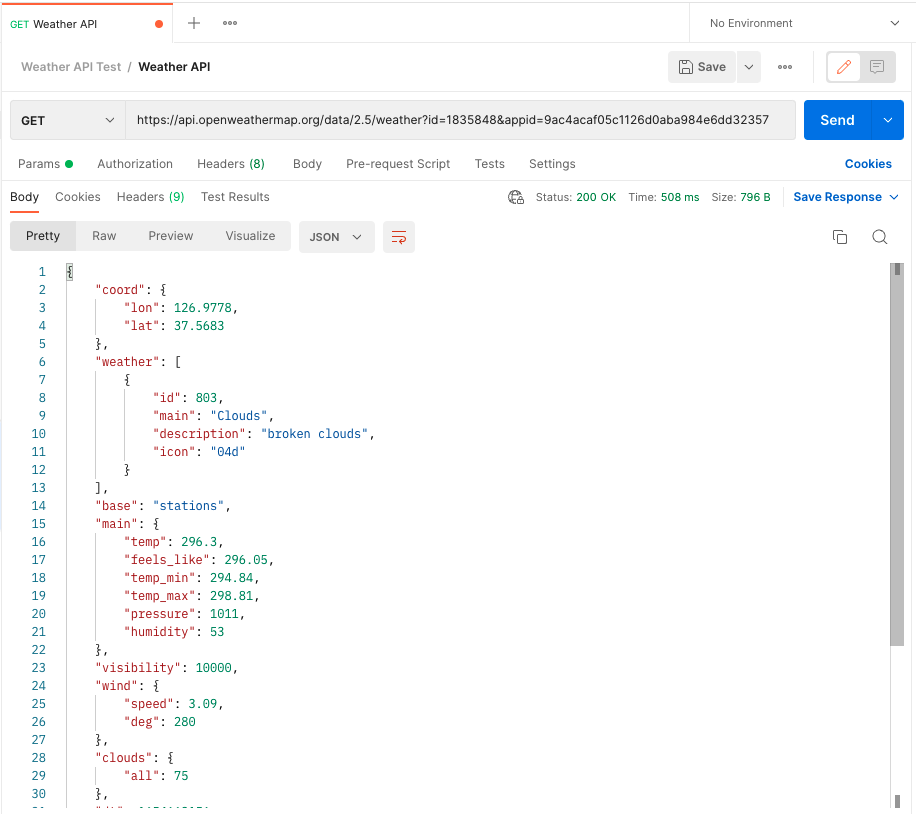
Task: Open tab options ellipsis next to plus
Action: click(x=230, y=23)
